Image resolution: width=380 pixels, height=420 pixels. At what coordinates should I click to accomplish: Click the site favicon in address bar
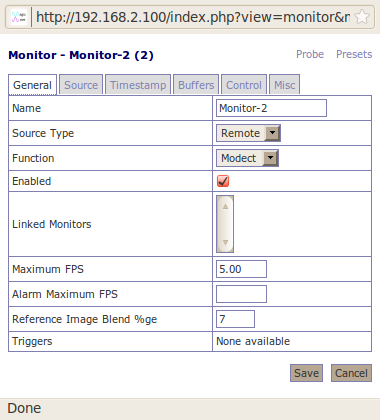19,17
